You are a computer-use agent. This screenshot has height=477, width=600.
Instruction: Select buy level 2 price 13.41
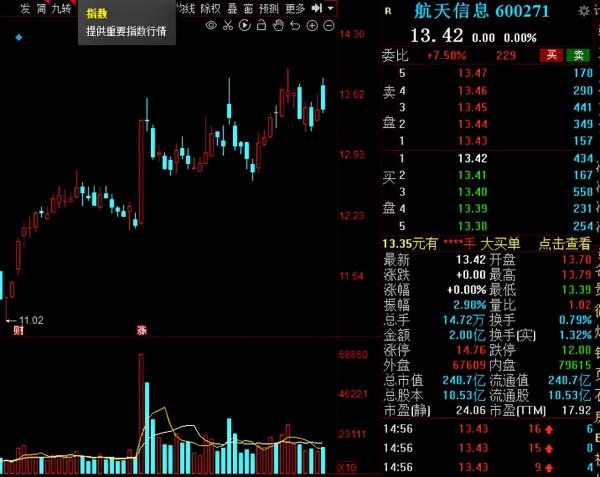pos(473,175)
